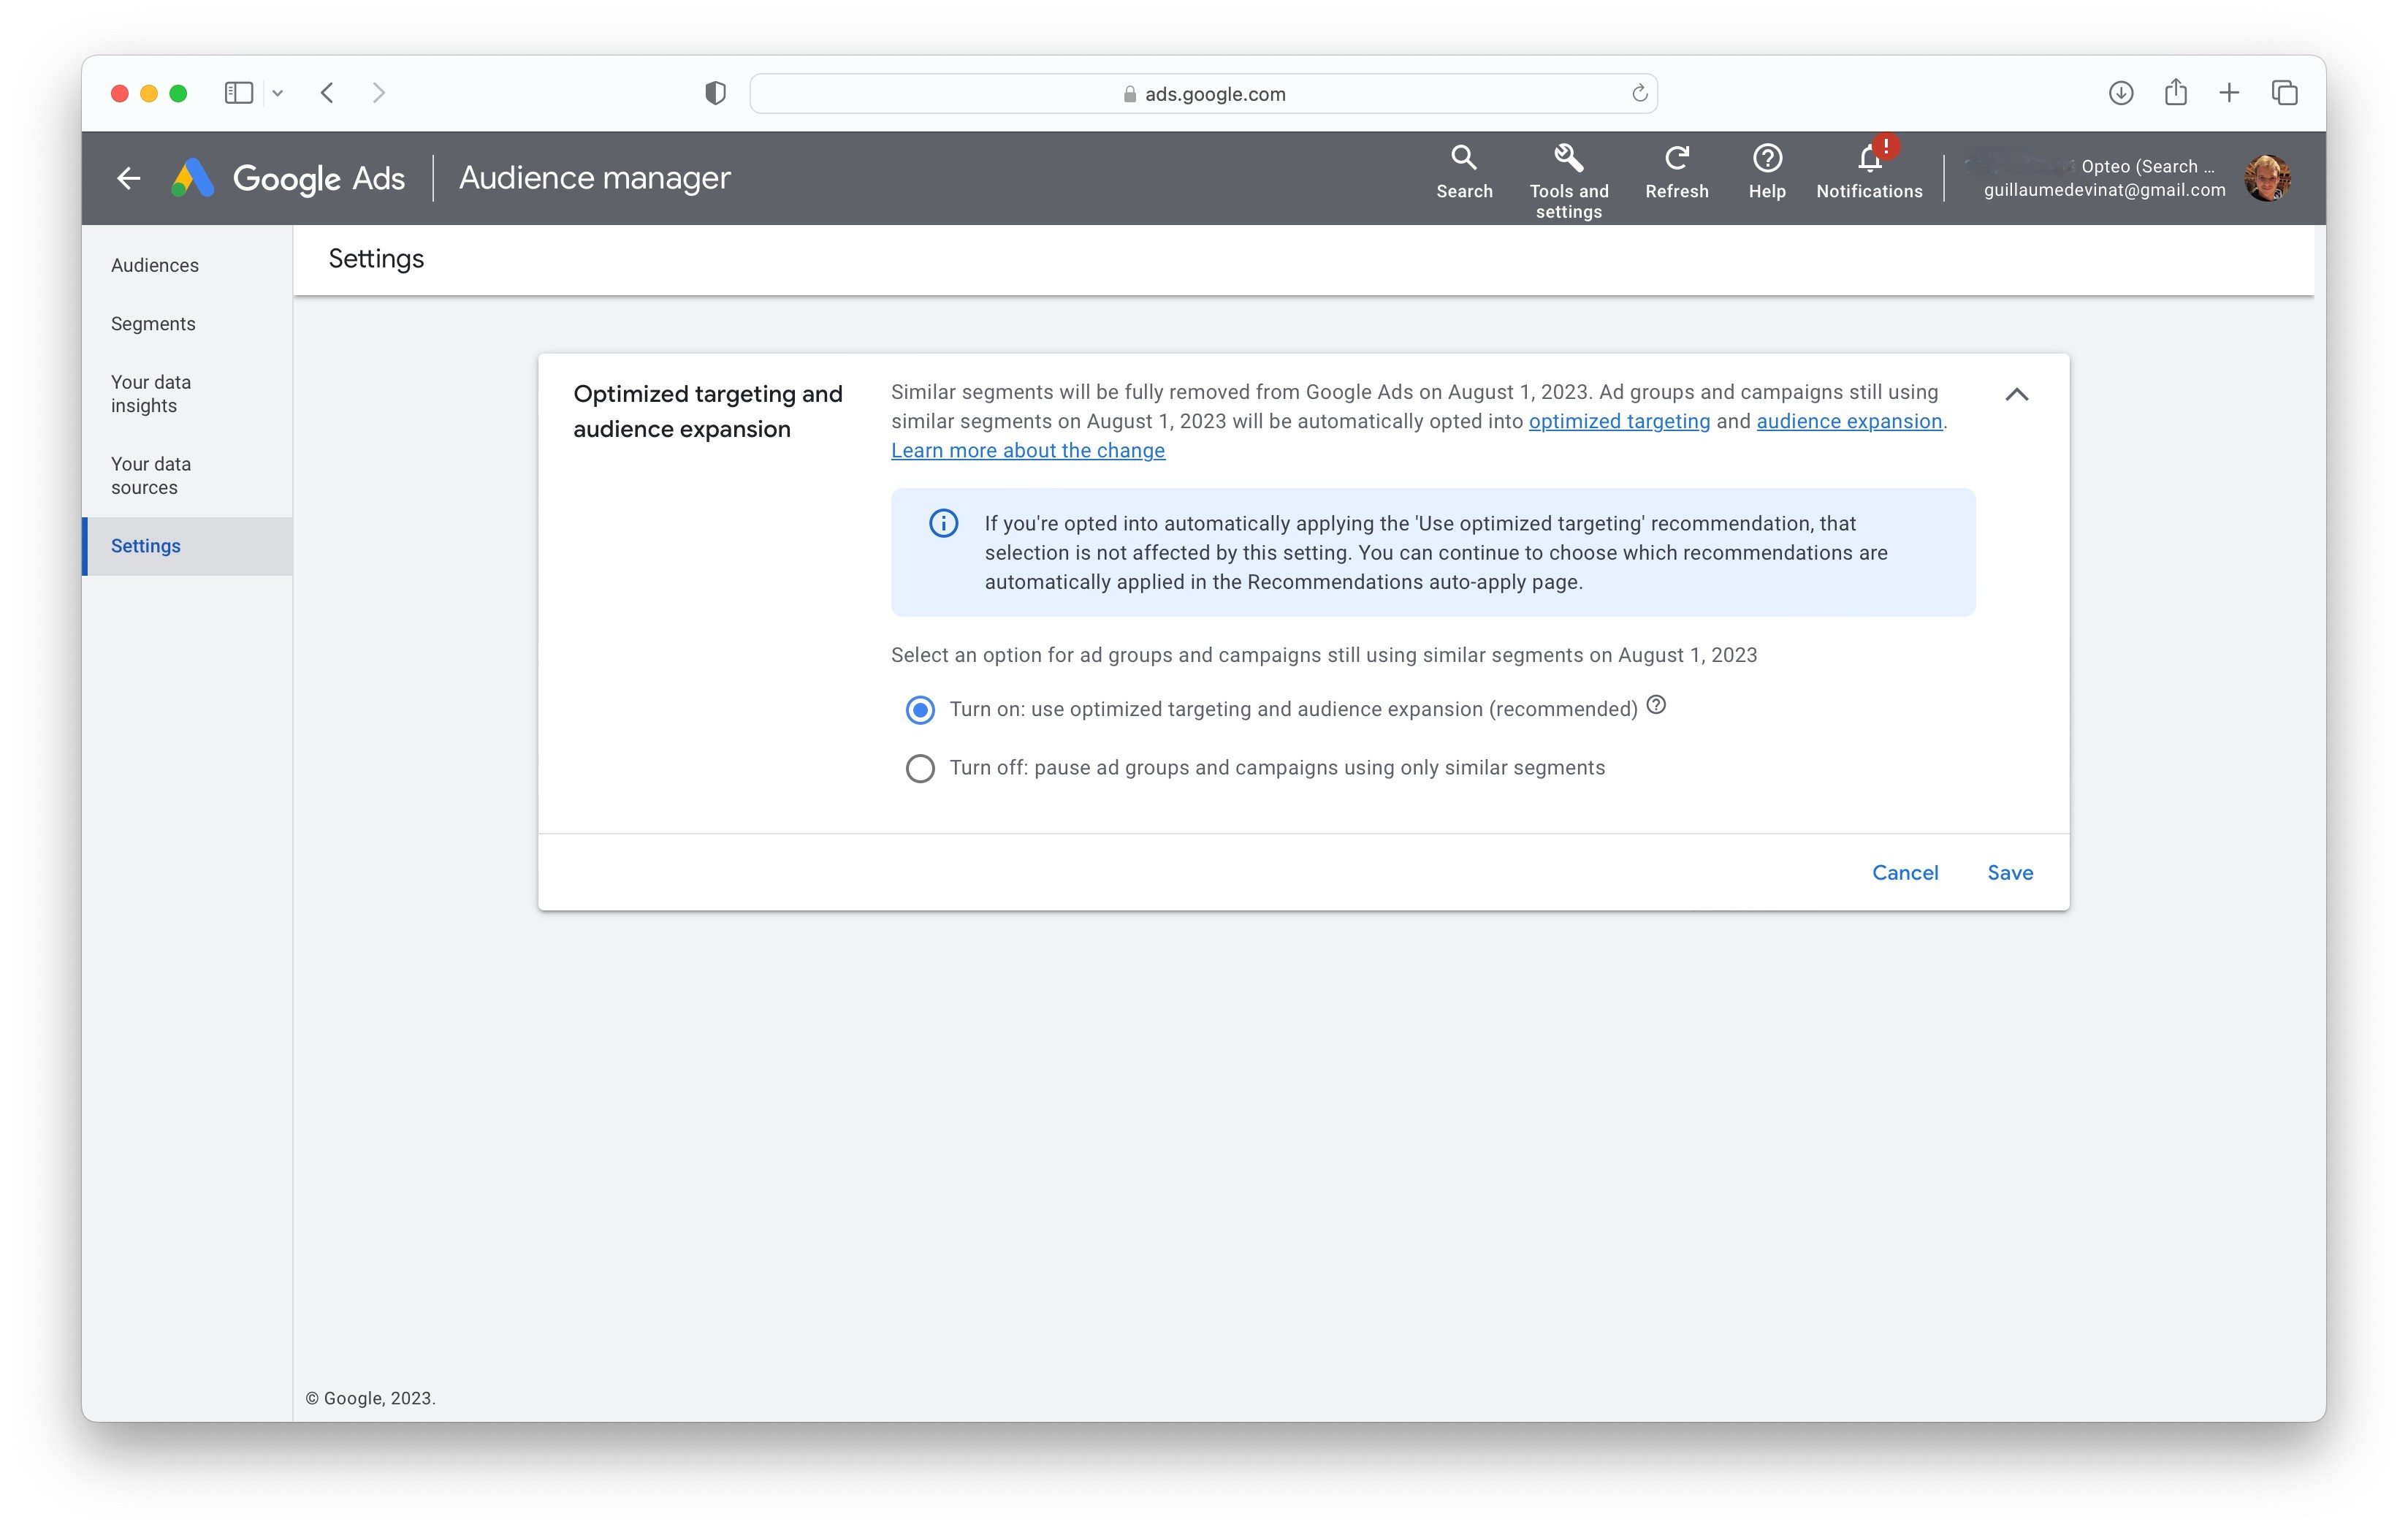Open the Search tool in header
Screen dimensions: 2408x1530
(x=1464, y=172)
